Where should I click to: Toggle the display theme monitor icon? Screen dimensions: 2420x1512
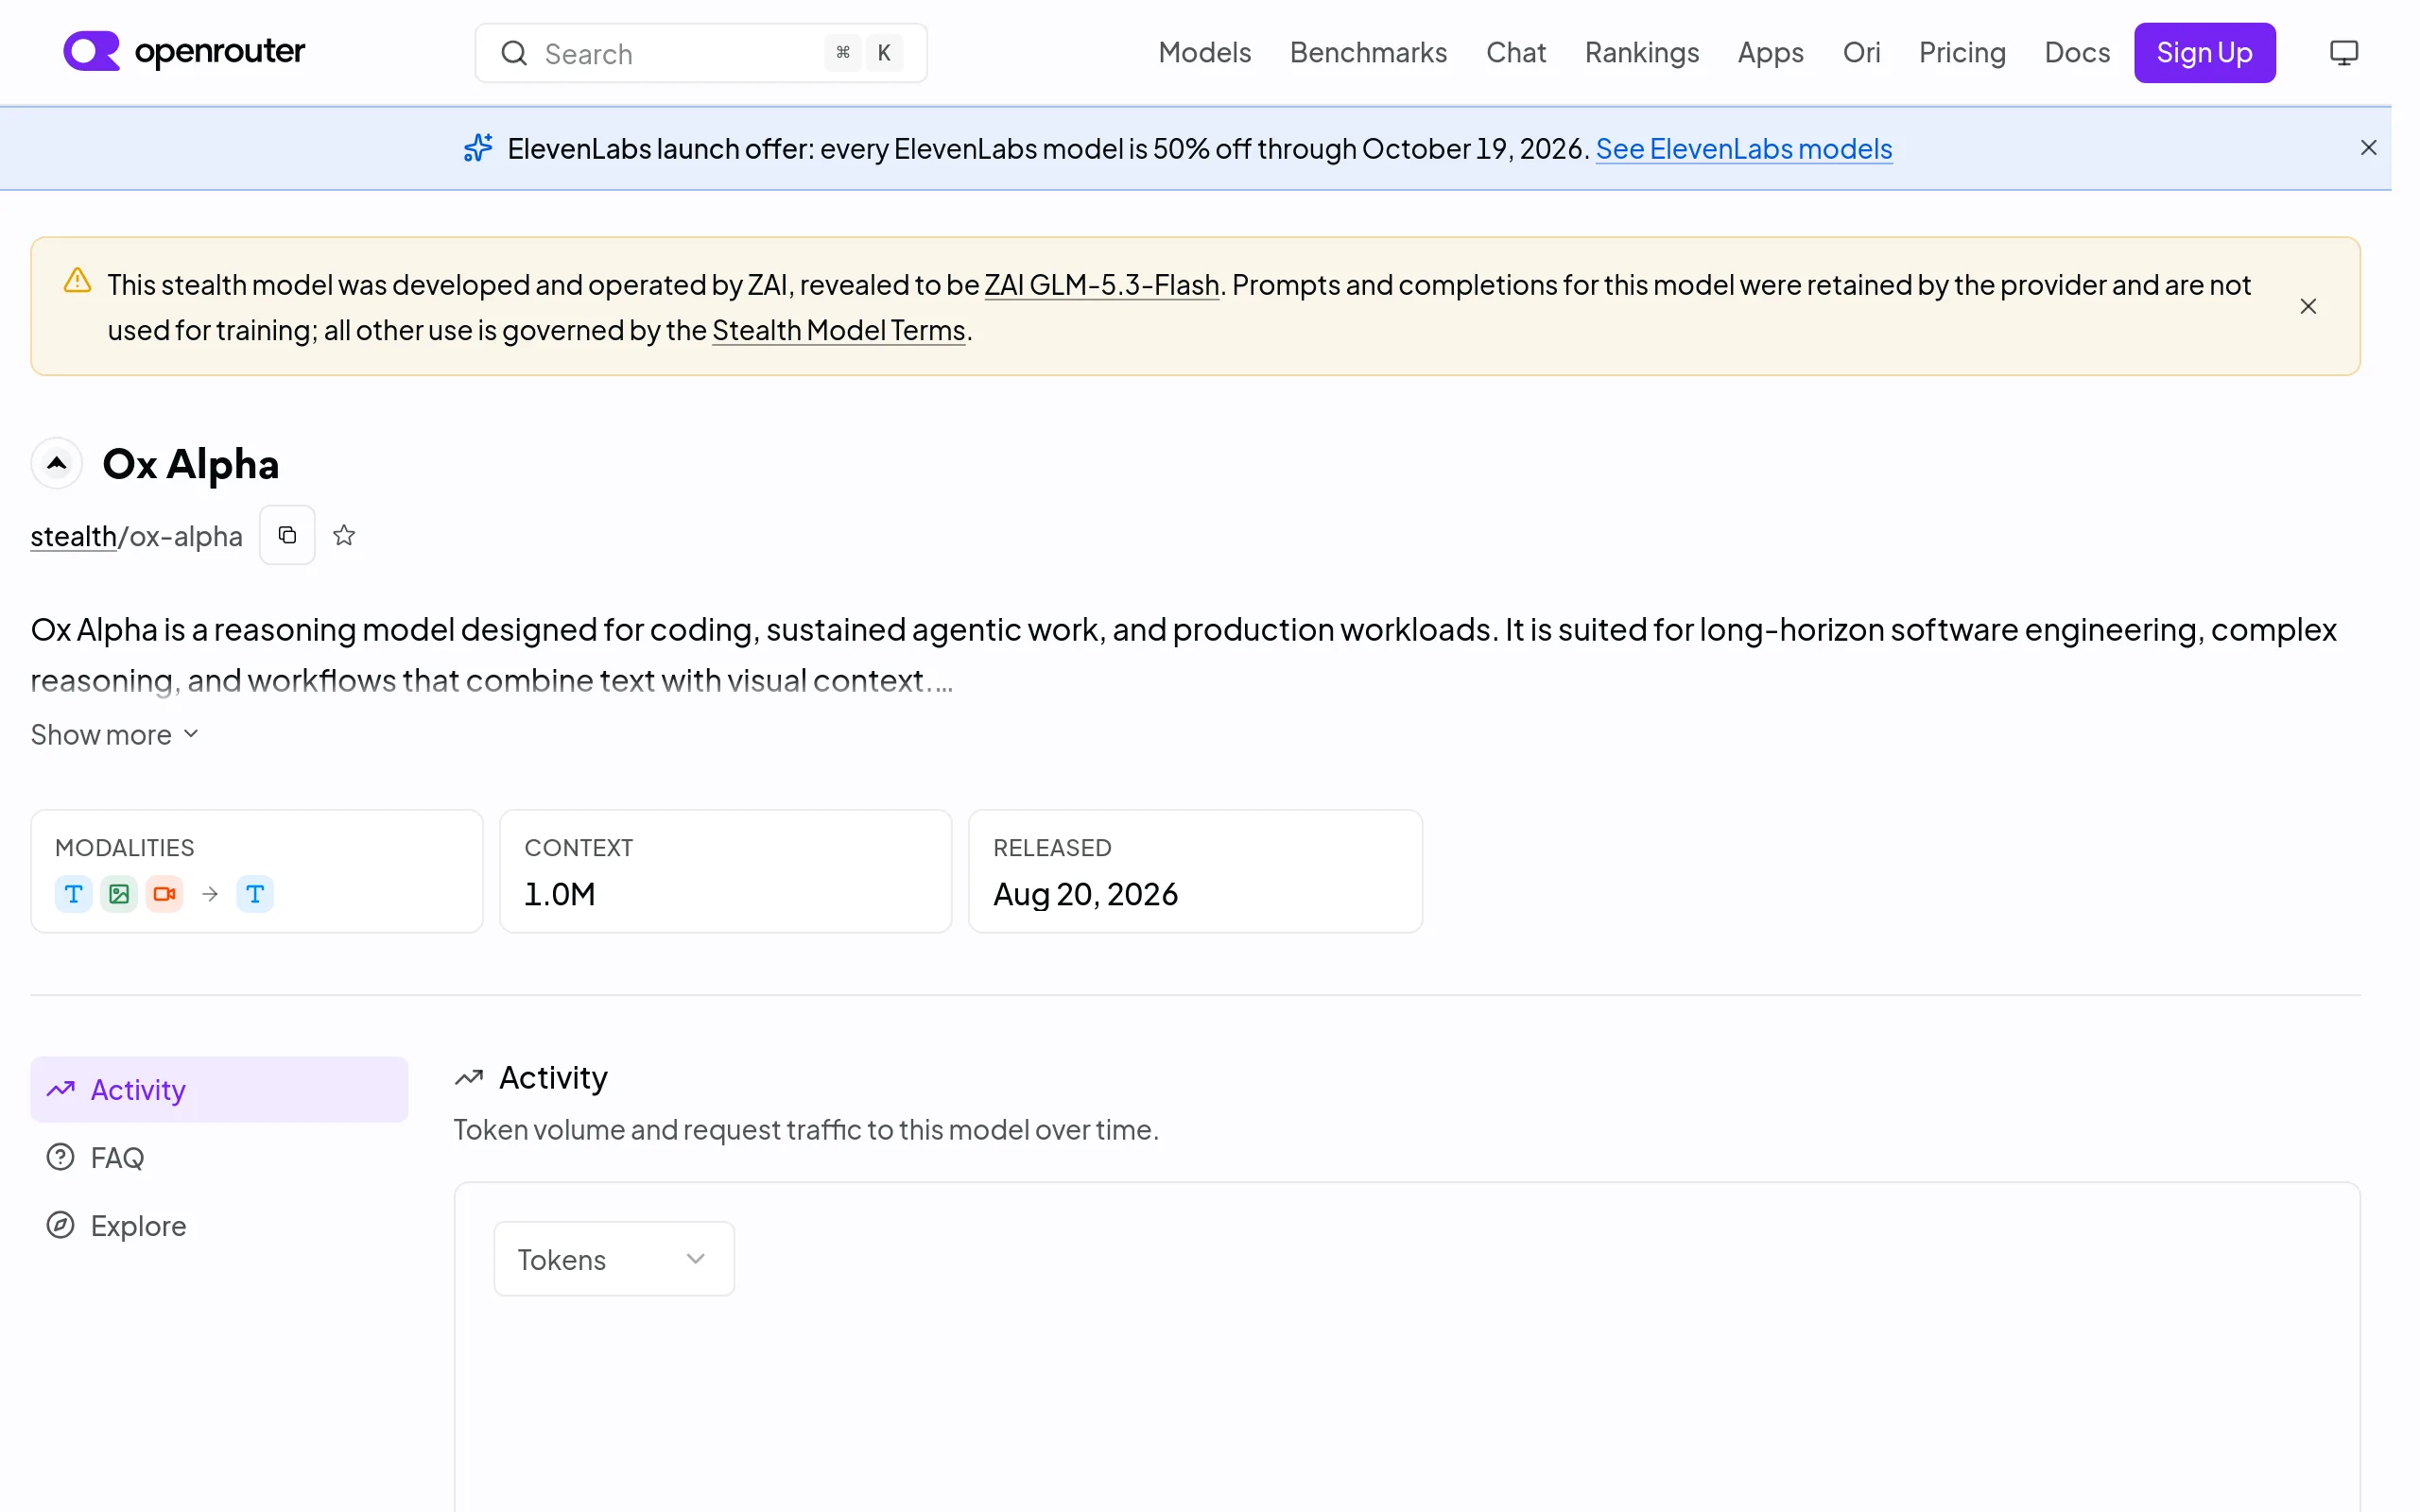tap(2343, 53)
